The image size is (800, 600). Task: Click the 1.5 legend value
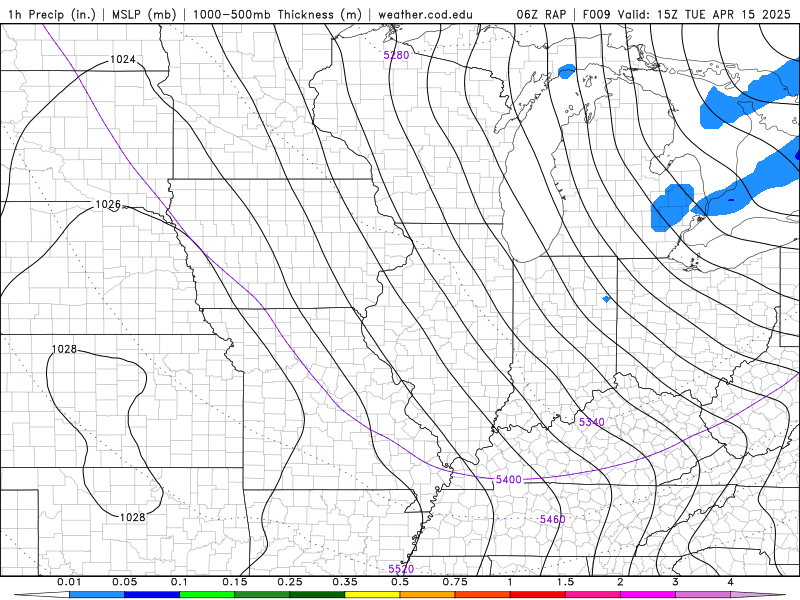[x=565, y=582]
